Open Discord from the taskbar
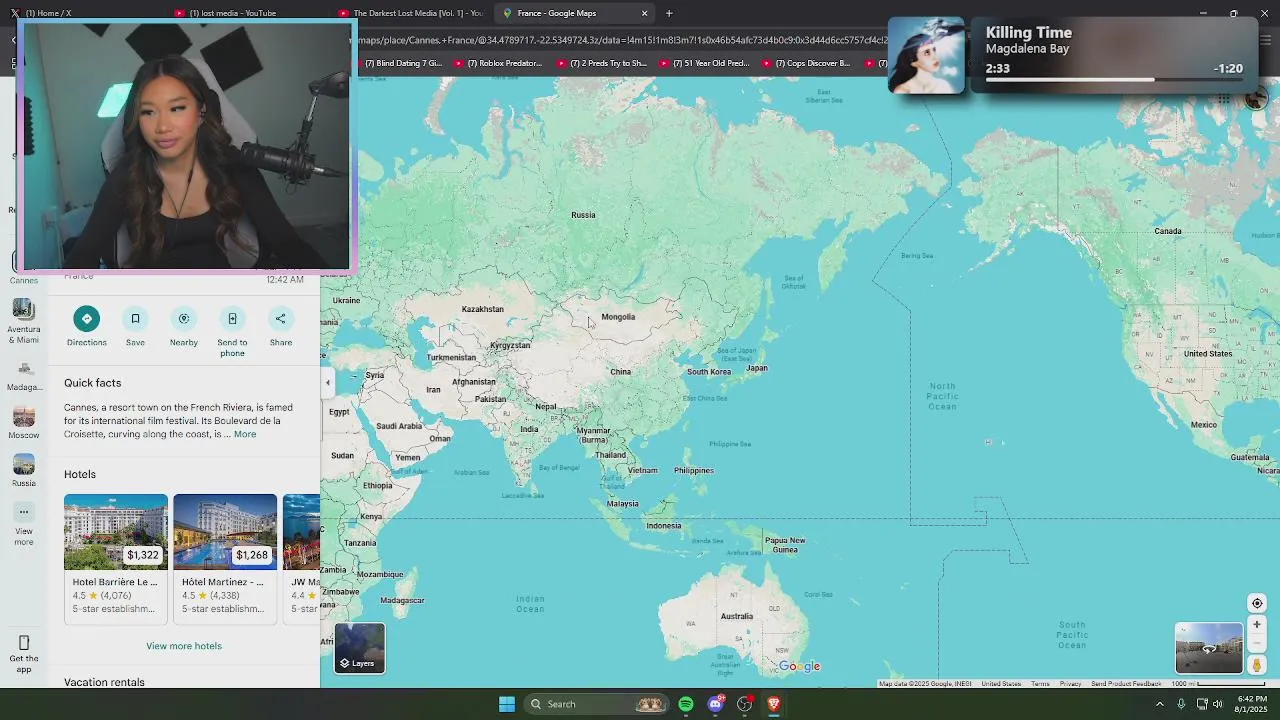The image size is (1280, 720). (x=715, y=704)
